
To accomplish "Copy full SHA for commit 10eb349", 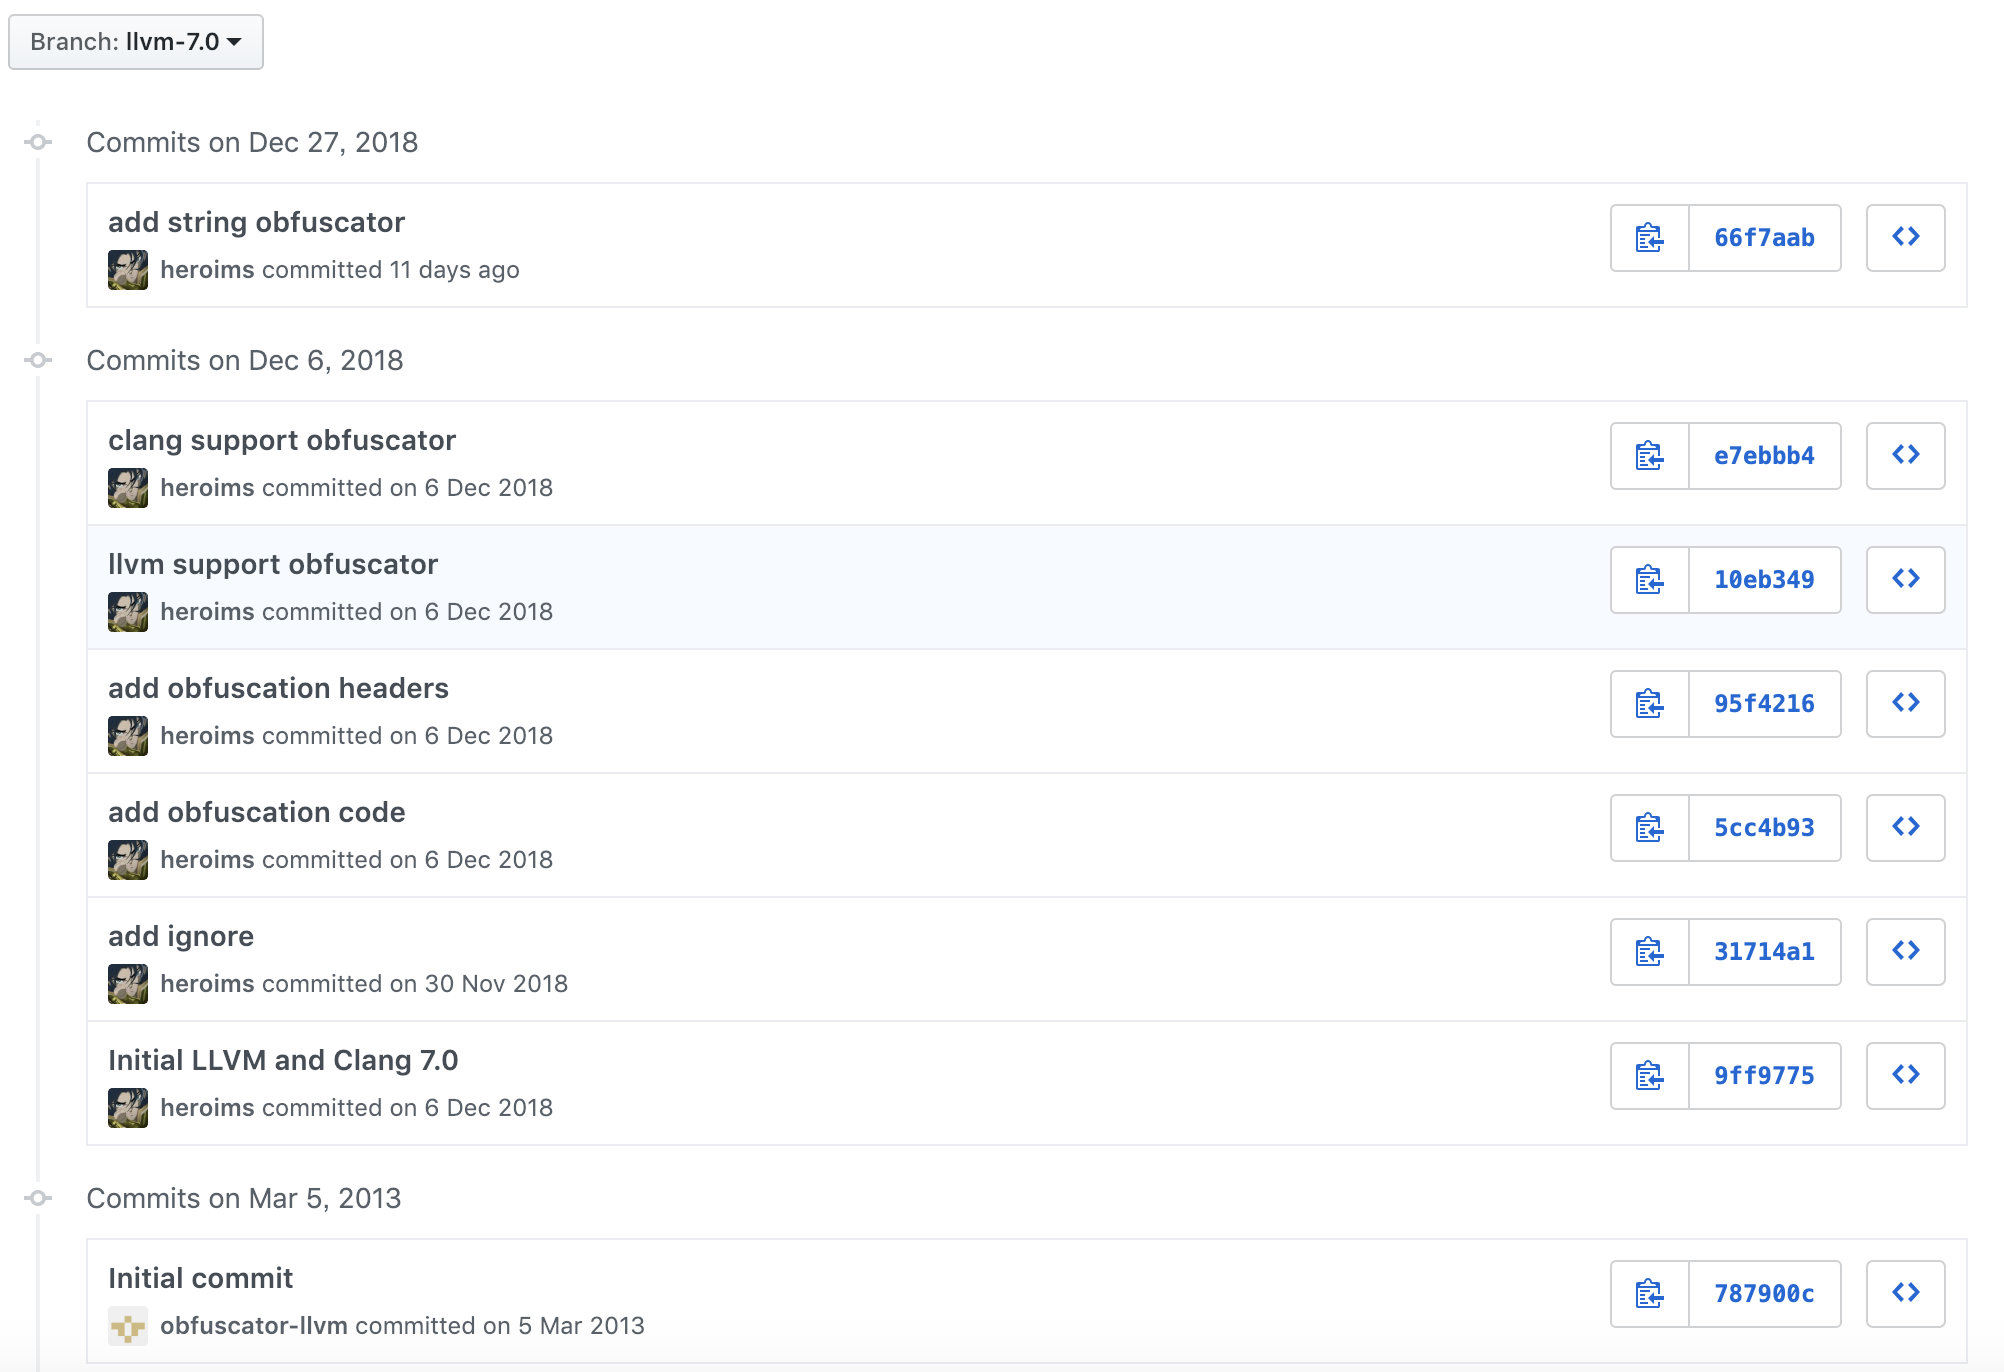I will pyautogui.click(x=1649, y=580).
